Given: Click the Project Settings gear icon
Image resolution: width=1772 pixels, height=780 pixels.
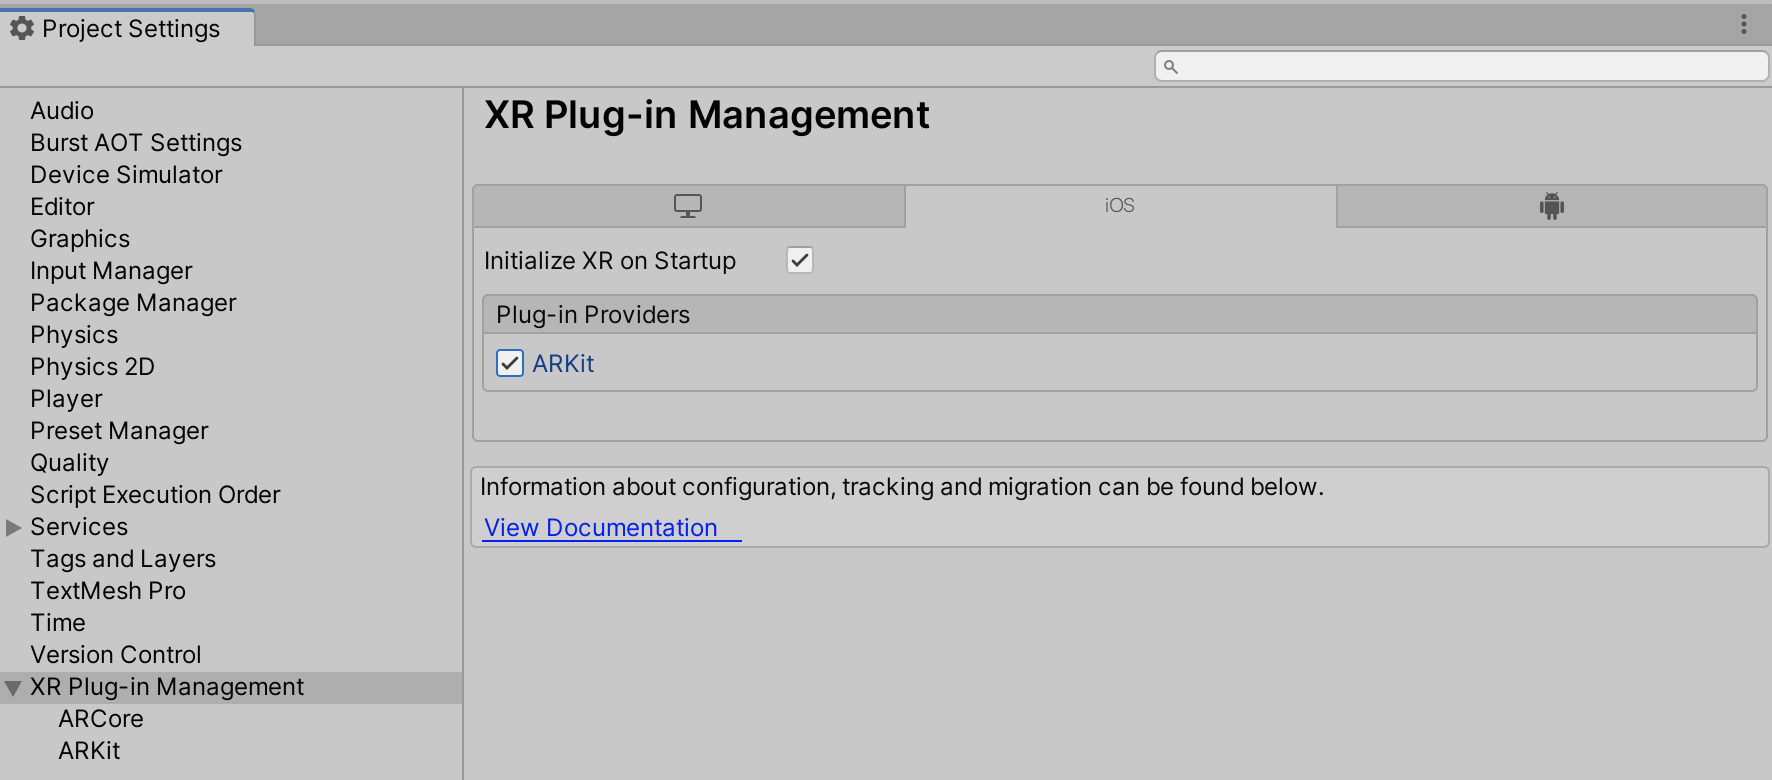Looking at the screenshot, I should (x=22, y=29).
